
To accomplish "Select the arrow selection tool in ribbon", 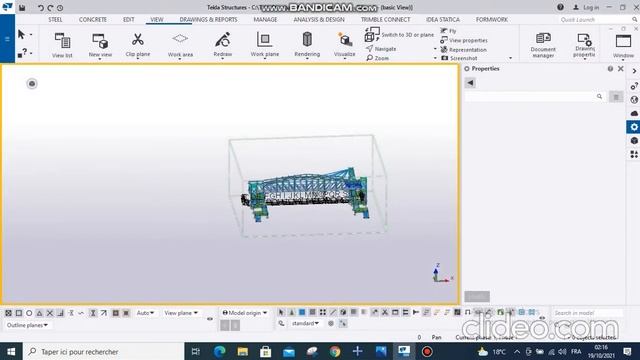I will pos(21,34).
